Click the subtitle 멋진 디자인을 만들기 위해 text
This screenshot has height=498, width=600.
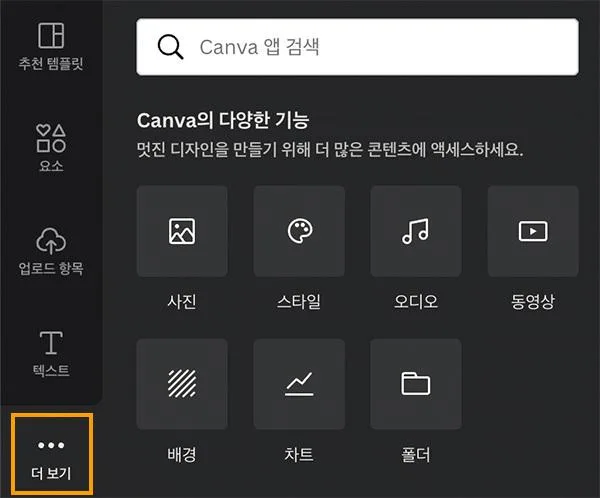pos(329,149)
